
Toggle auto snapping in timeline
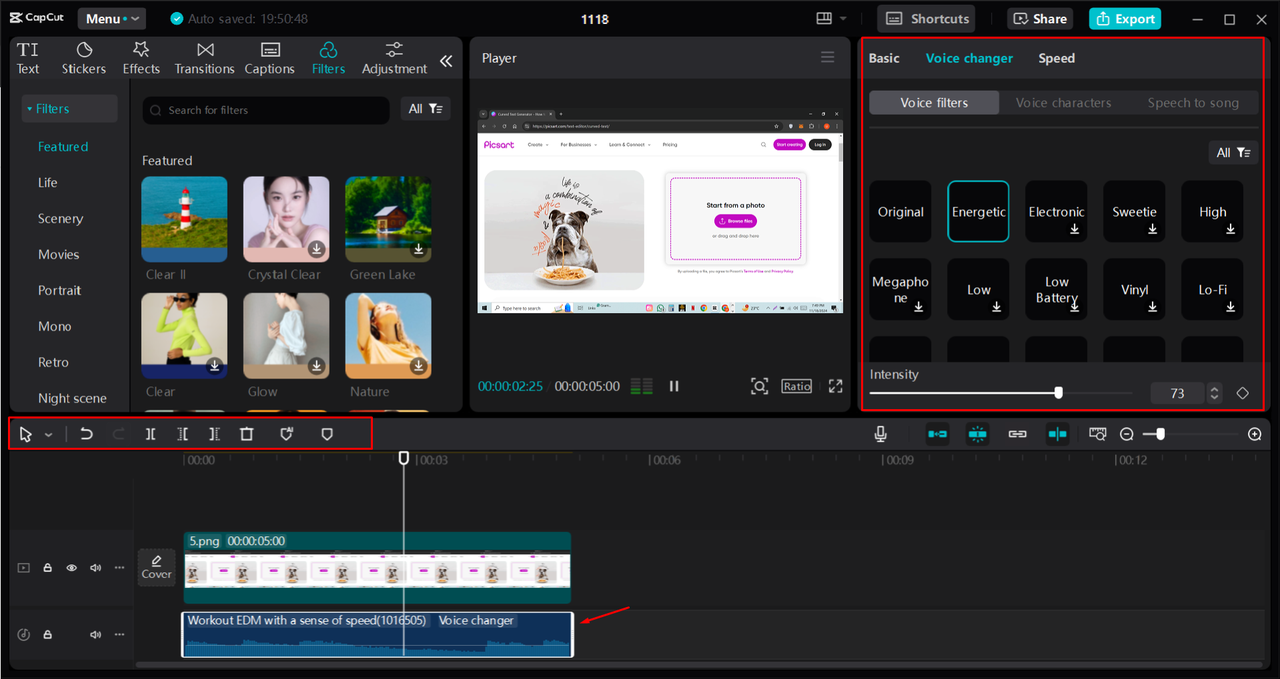977,434
